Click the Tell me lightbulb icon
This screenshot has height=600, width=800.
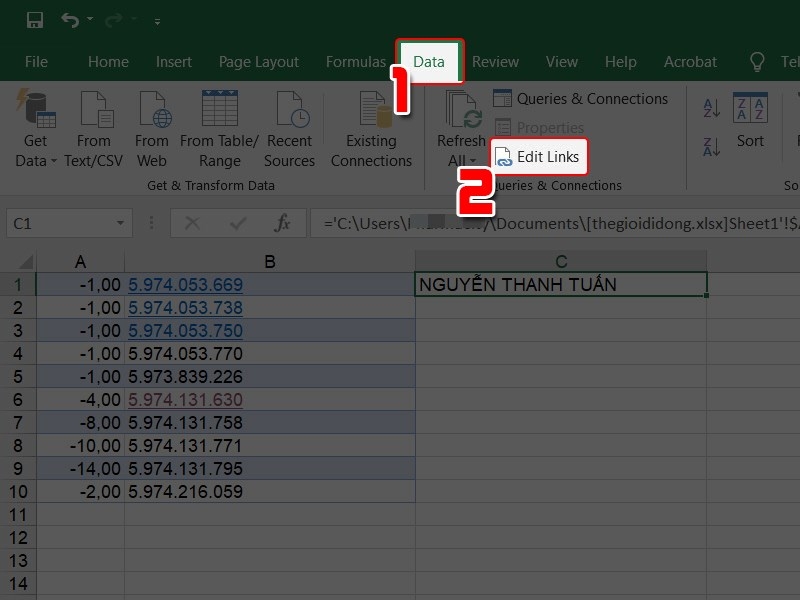pyautogui.click(x=757, y=62)
